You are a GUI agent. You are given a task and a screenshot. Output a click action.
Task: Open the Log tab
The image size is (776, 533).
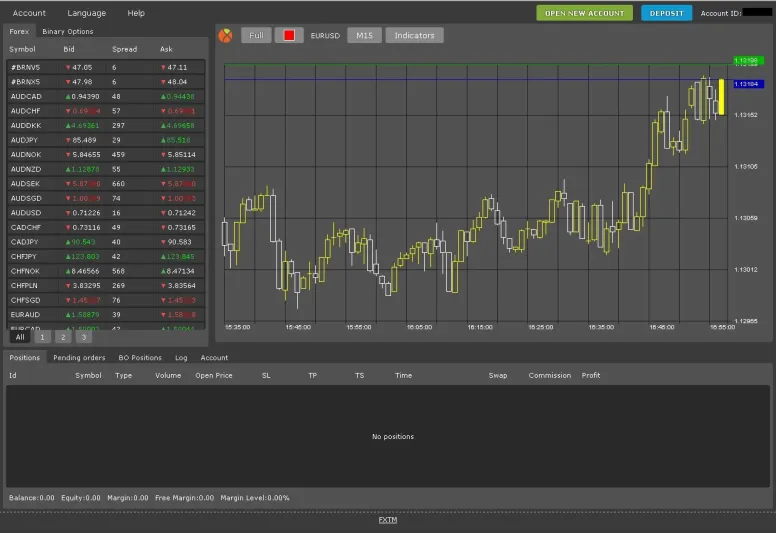click(181, 357)
